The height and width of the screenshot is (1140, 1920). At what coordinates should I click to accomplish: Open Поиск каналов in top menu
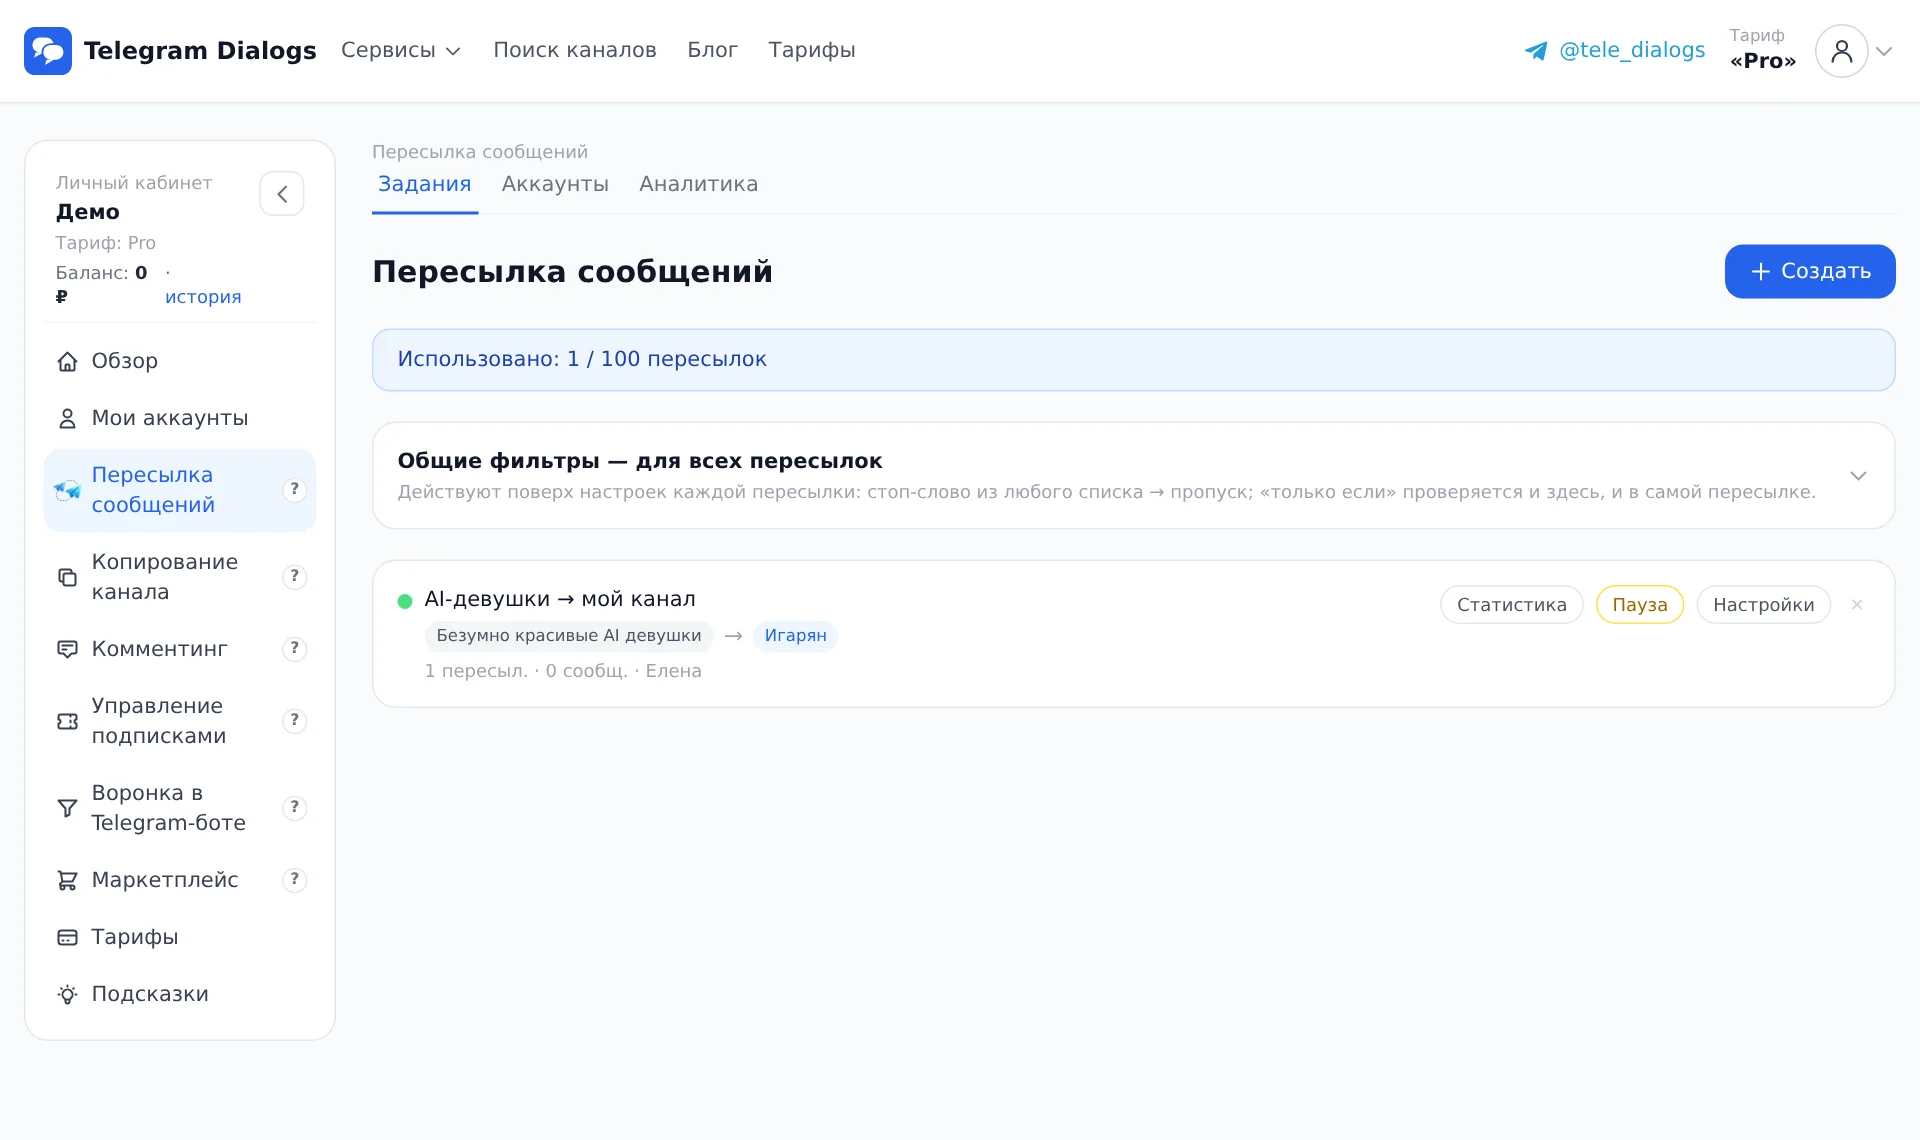575,50
